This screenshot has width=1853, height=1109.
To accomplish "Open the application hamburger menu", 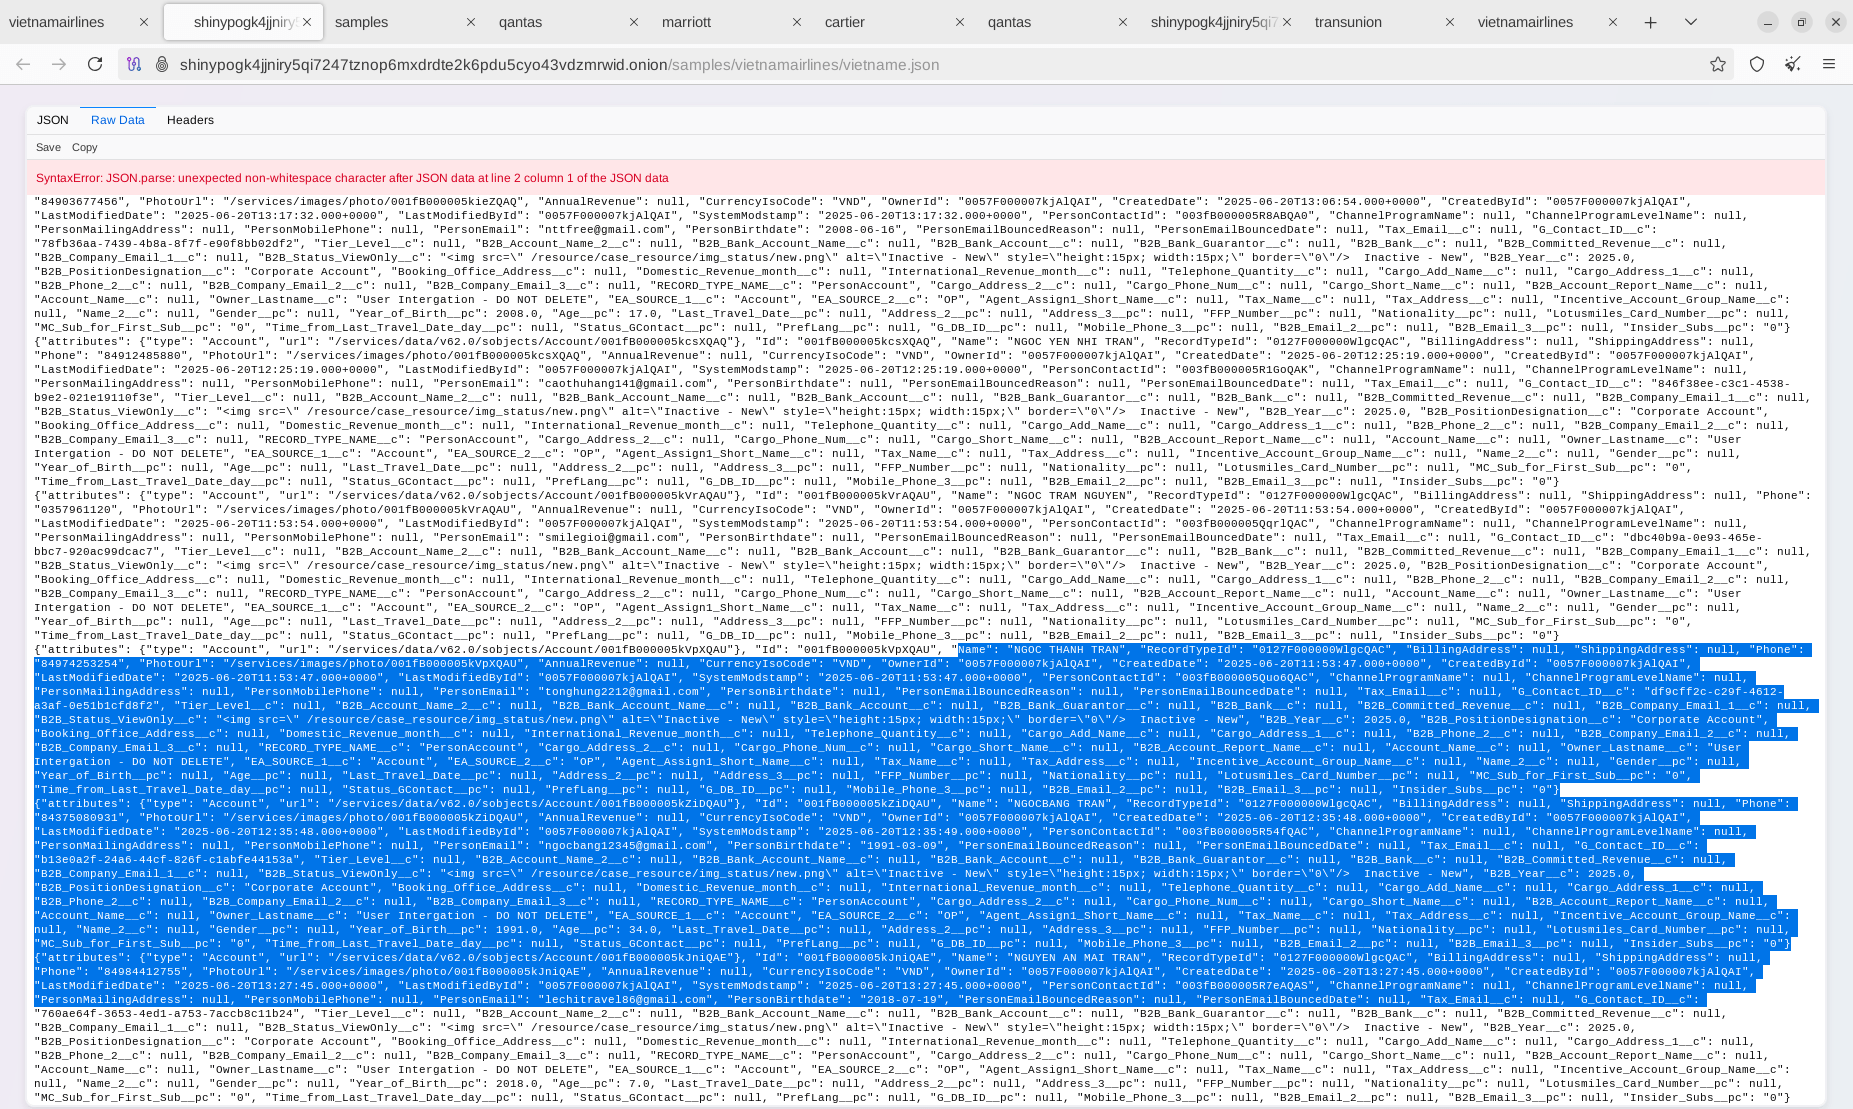I will coord(1829,64).
